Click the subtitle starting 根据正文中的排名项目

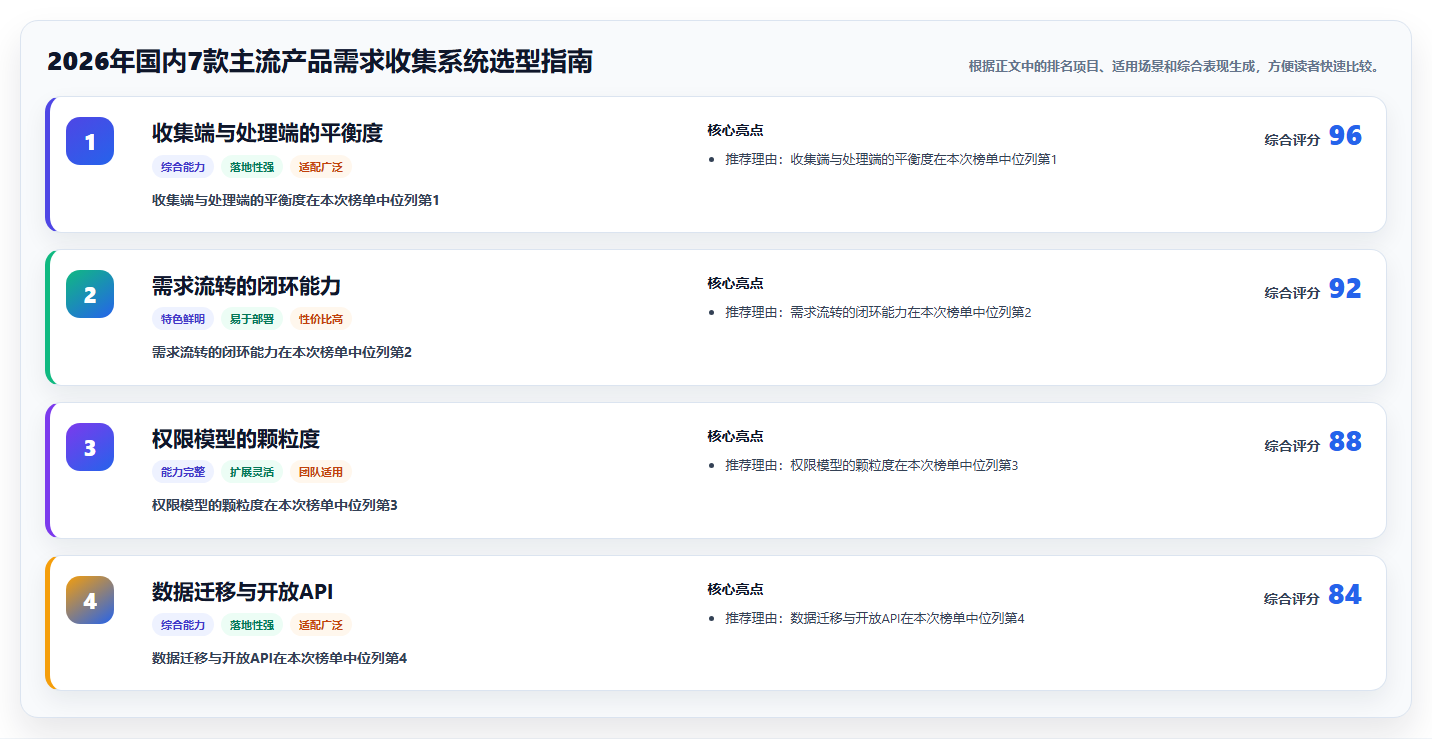pyautogui.click(x=1176, y=66)
